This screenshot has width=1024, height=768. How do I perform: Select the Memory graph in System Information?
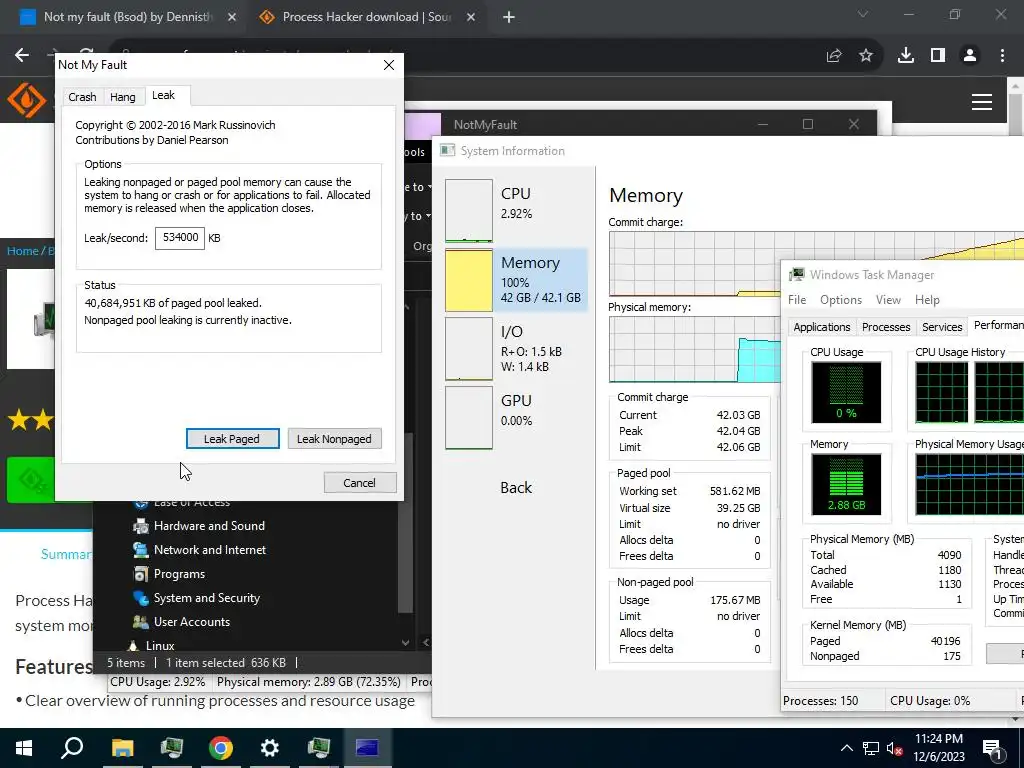pyautogui.click(x=469, y=280)
